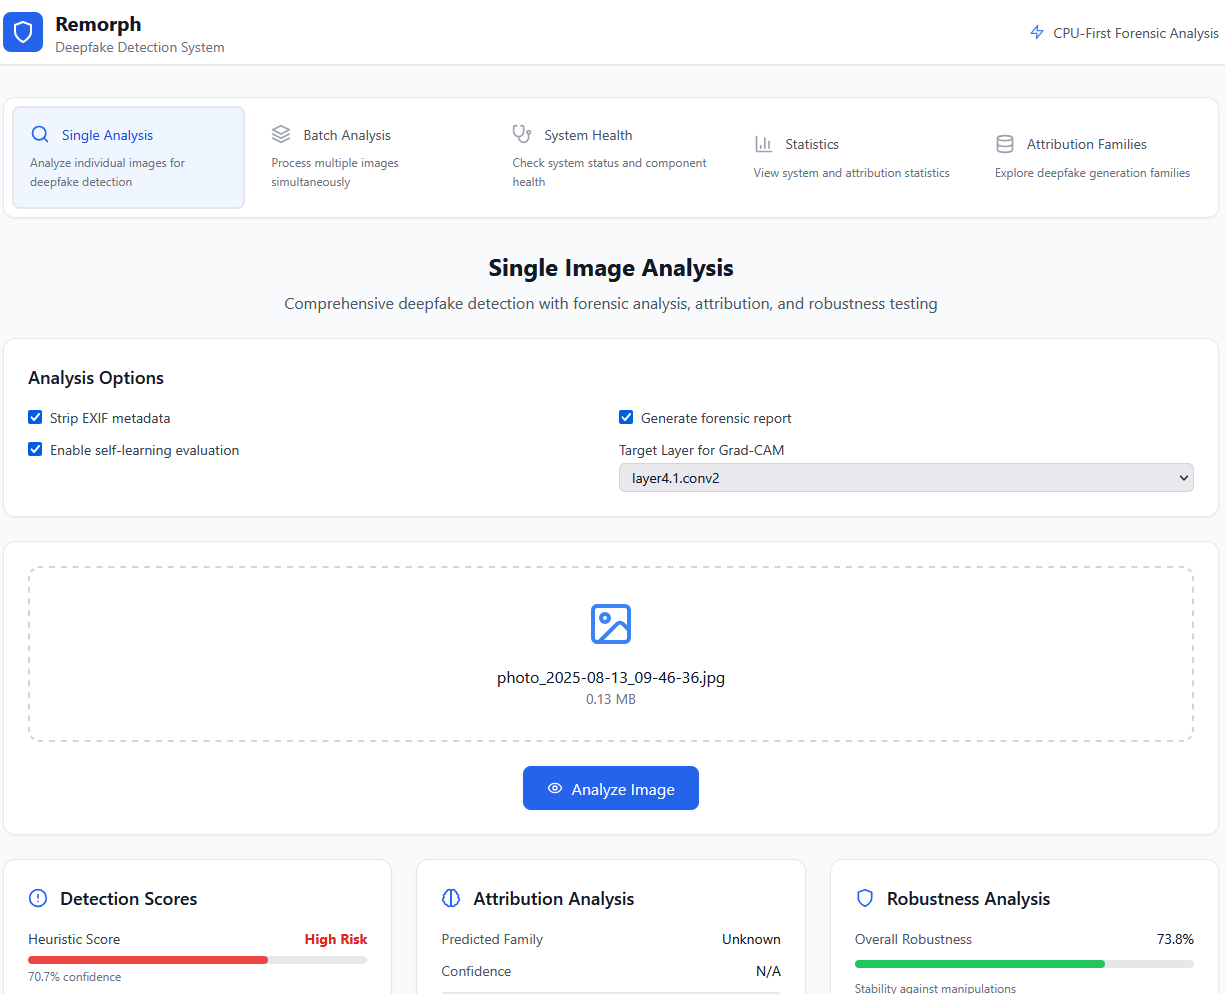The height and width of the screenshot is (994, 1225).
Task: Click the database Attribution Families icon
Action: click(x=1005, y=144)
